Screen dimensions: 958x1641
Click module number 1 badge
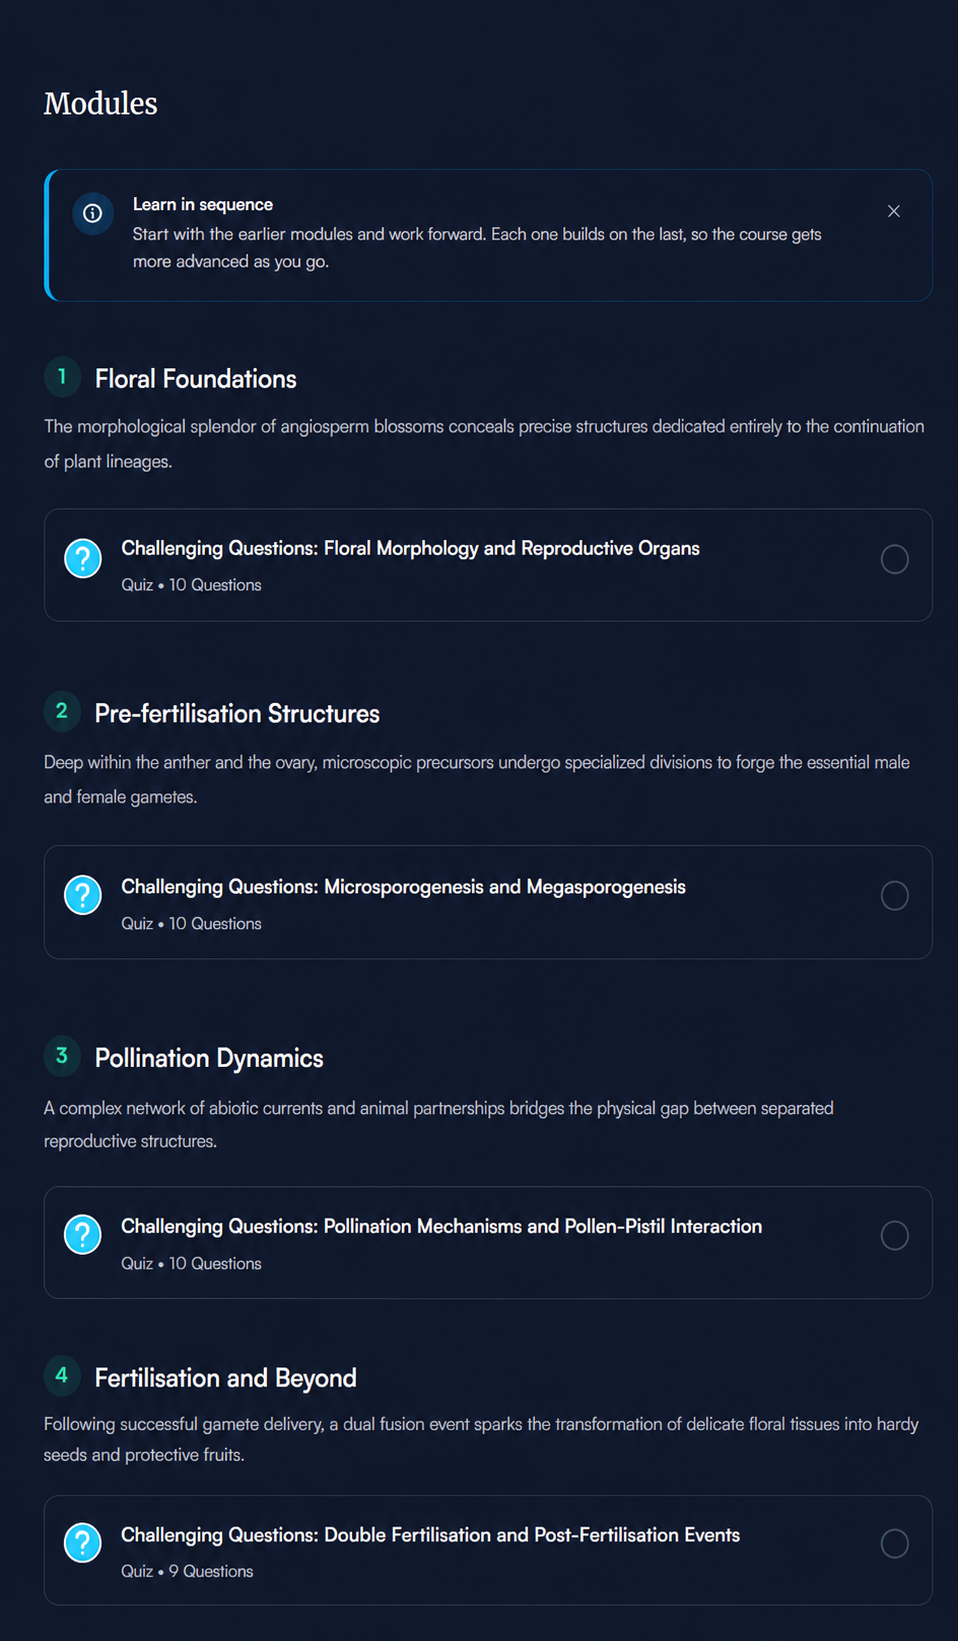62,377
